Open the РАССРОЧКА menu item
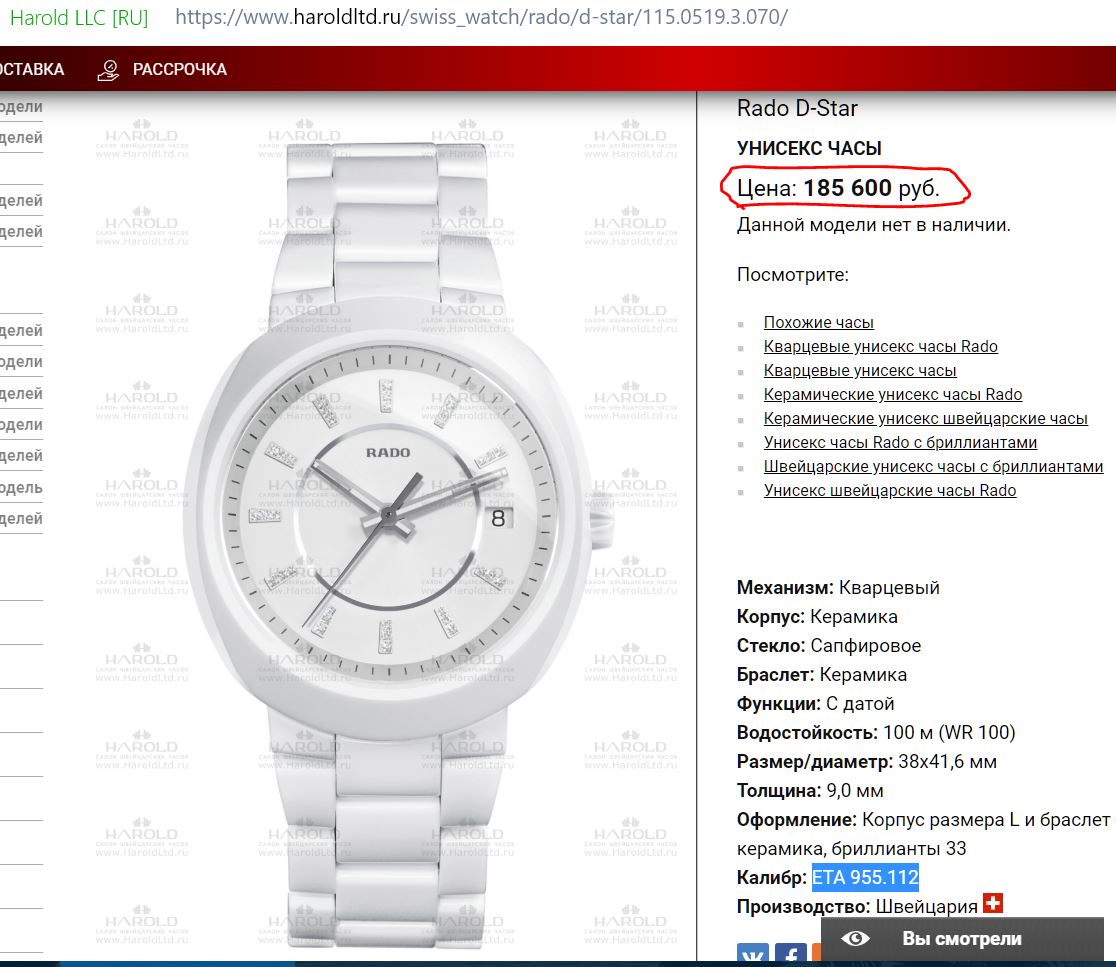Screen dimensions: 1116x967 [x=179, y=70]
